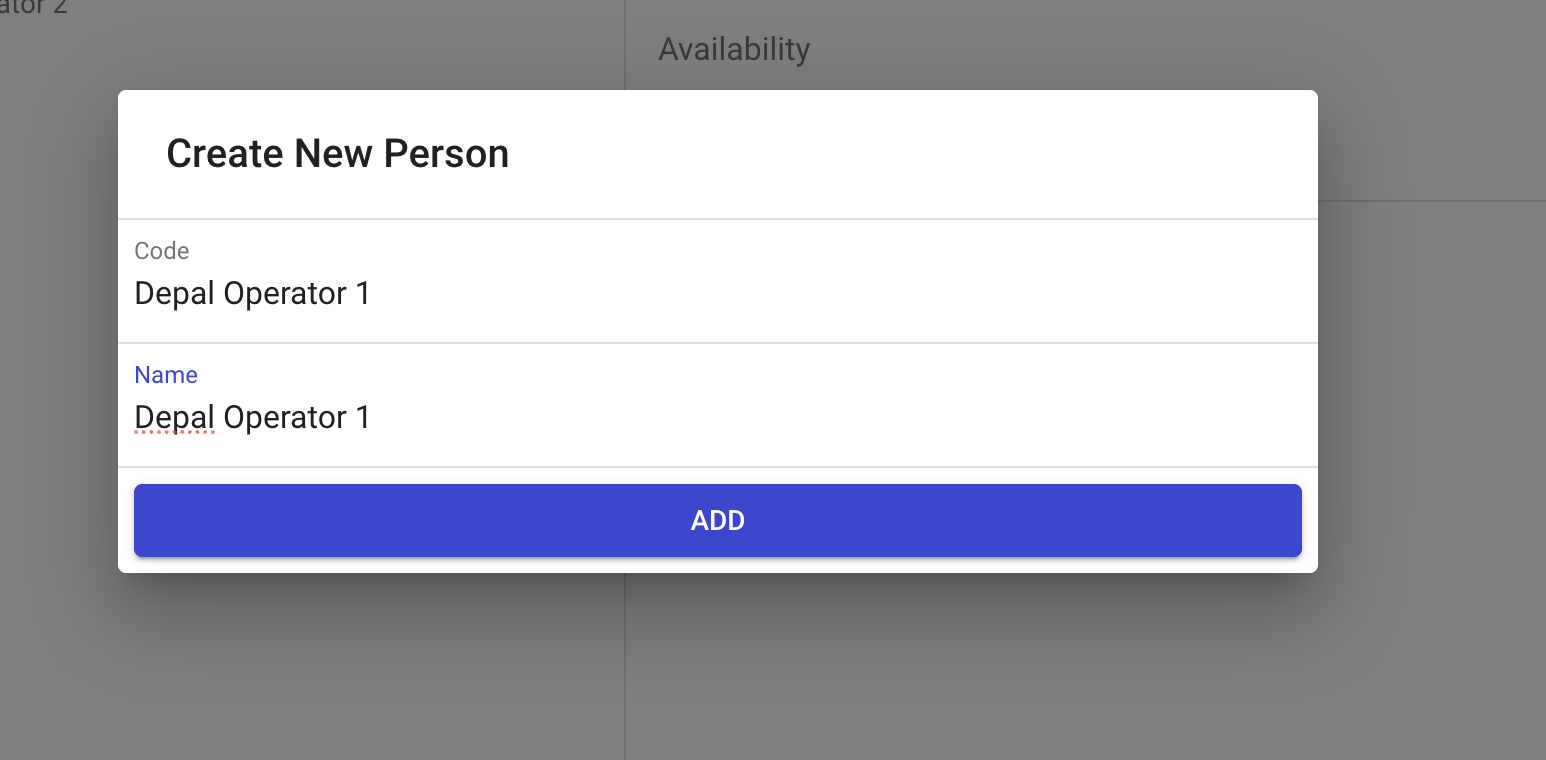Click the Availability heading behind the dialog
This screenshot has width=1546, height=760.
734,49
